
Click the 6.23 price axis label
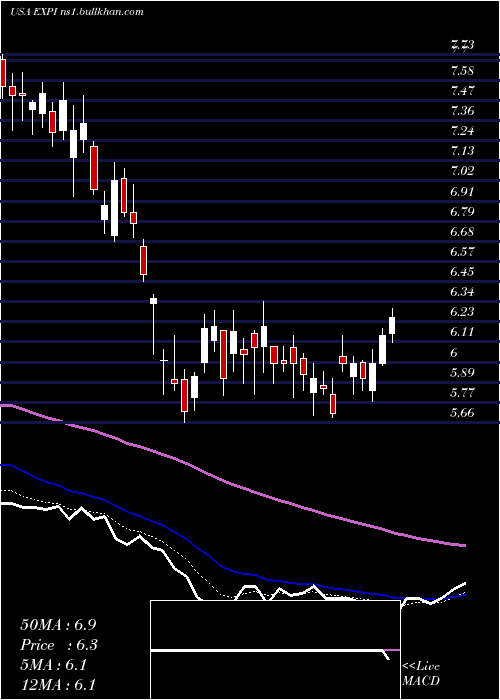point(462,312)
